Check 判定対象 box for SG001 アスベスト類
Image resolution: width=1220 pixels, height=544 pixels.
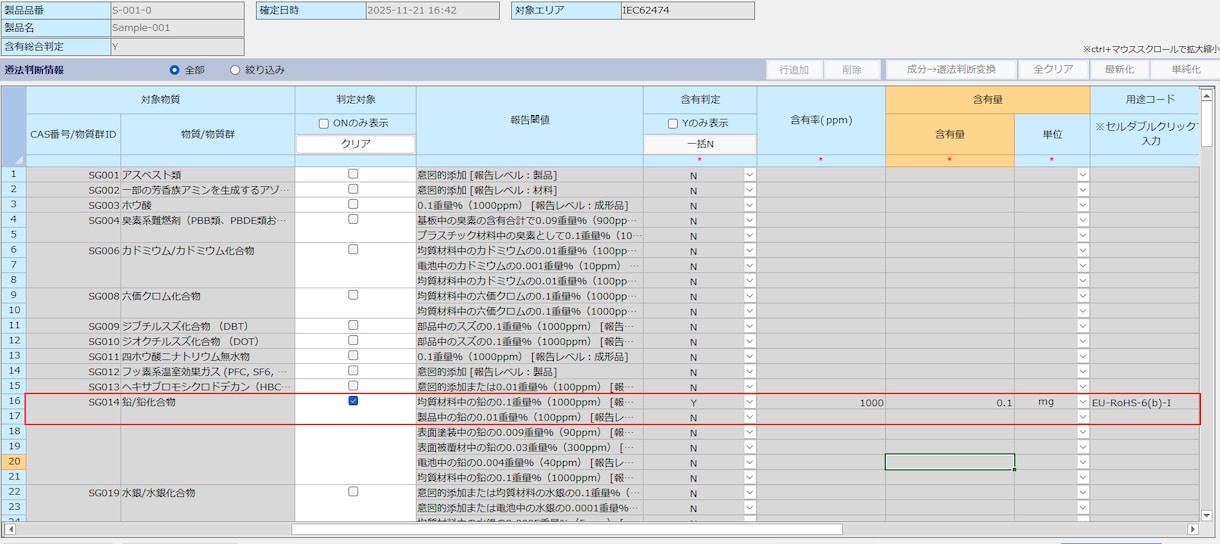click(353, 174)
